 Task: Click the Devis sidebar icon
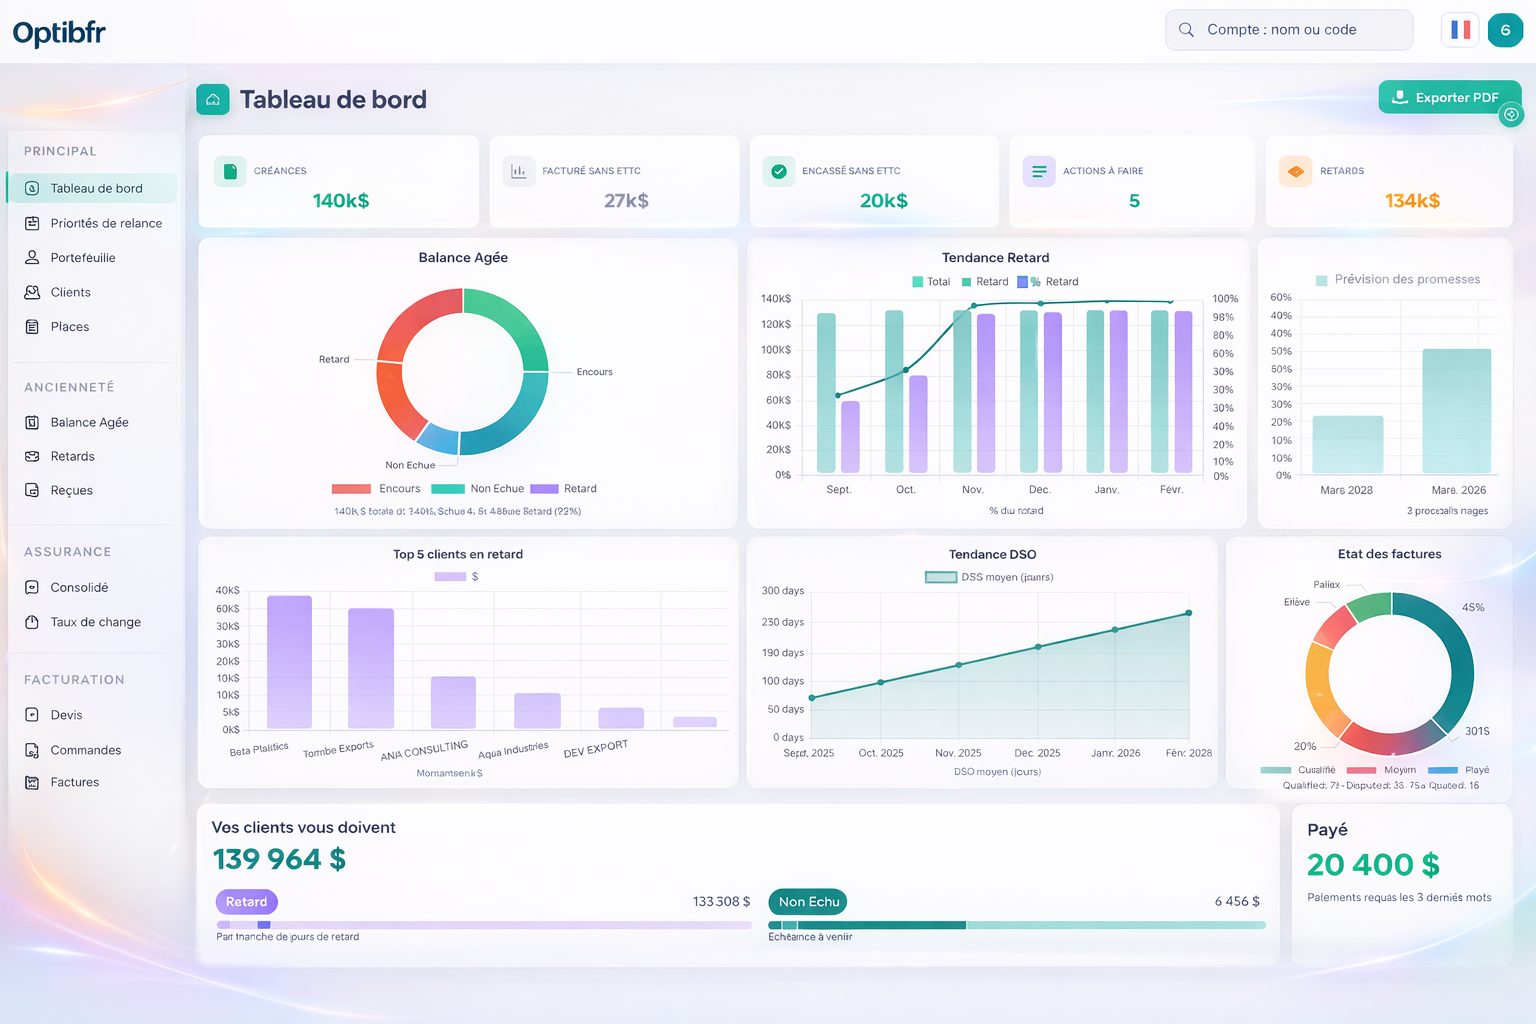32,715
